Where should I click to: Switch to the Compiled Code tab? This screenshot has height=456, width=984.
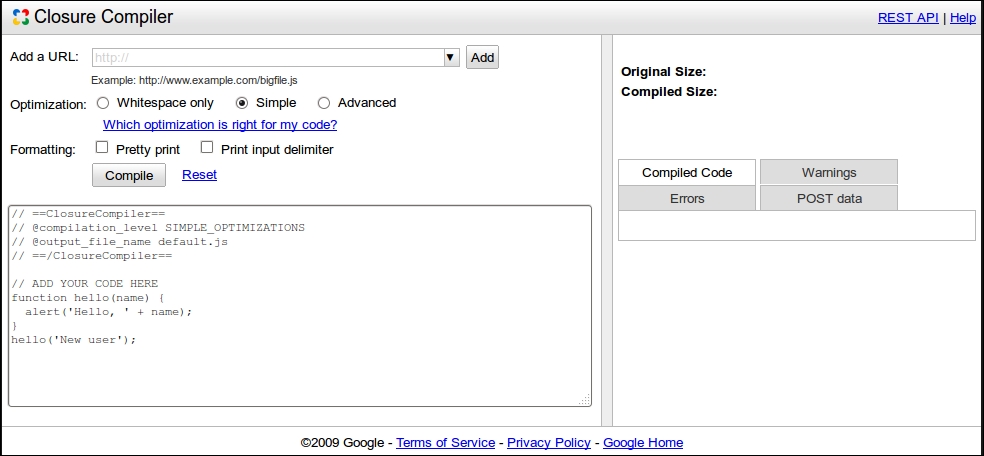[687, 172]
